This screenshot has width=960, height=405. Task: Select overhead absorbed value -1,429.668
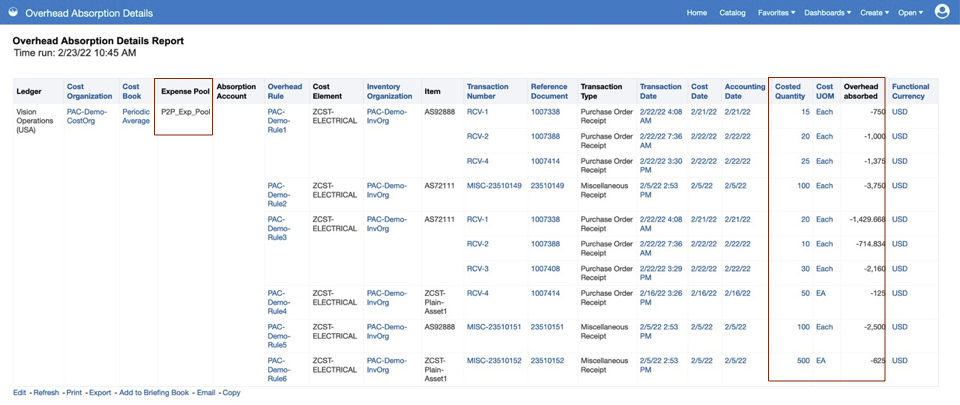tap(867, 220)
